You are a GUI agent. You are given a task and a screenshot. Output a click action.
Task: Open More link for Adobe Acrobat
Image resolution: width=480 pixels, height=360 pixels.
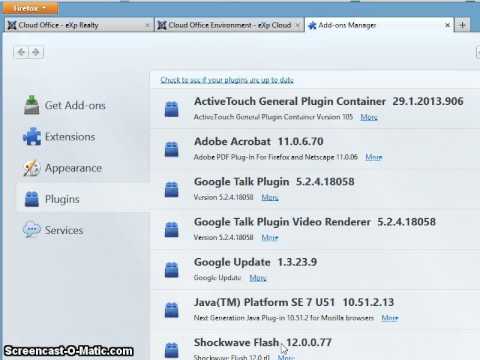pyautogui.click(x=374, y=157)
